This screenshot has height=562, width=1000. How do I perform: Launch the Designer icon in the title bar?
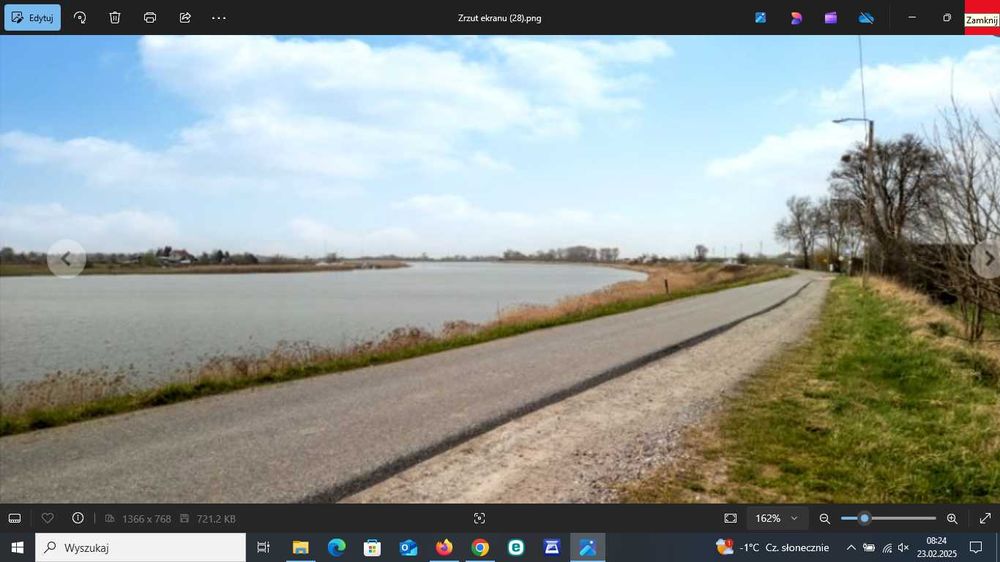[796, 18]
